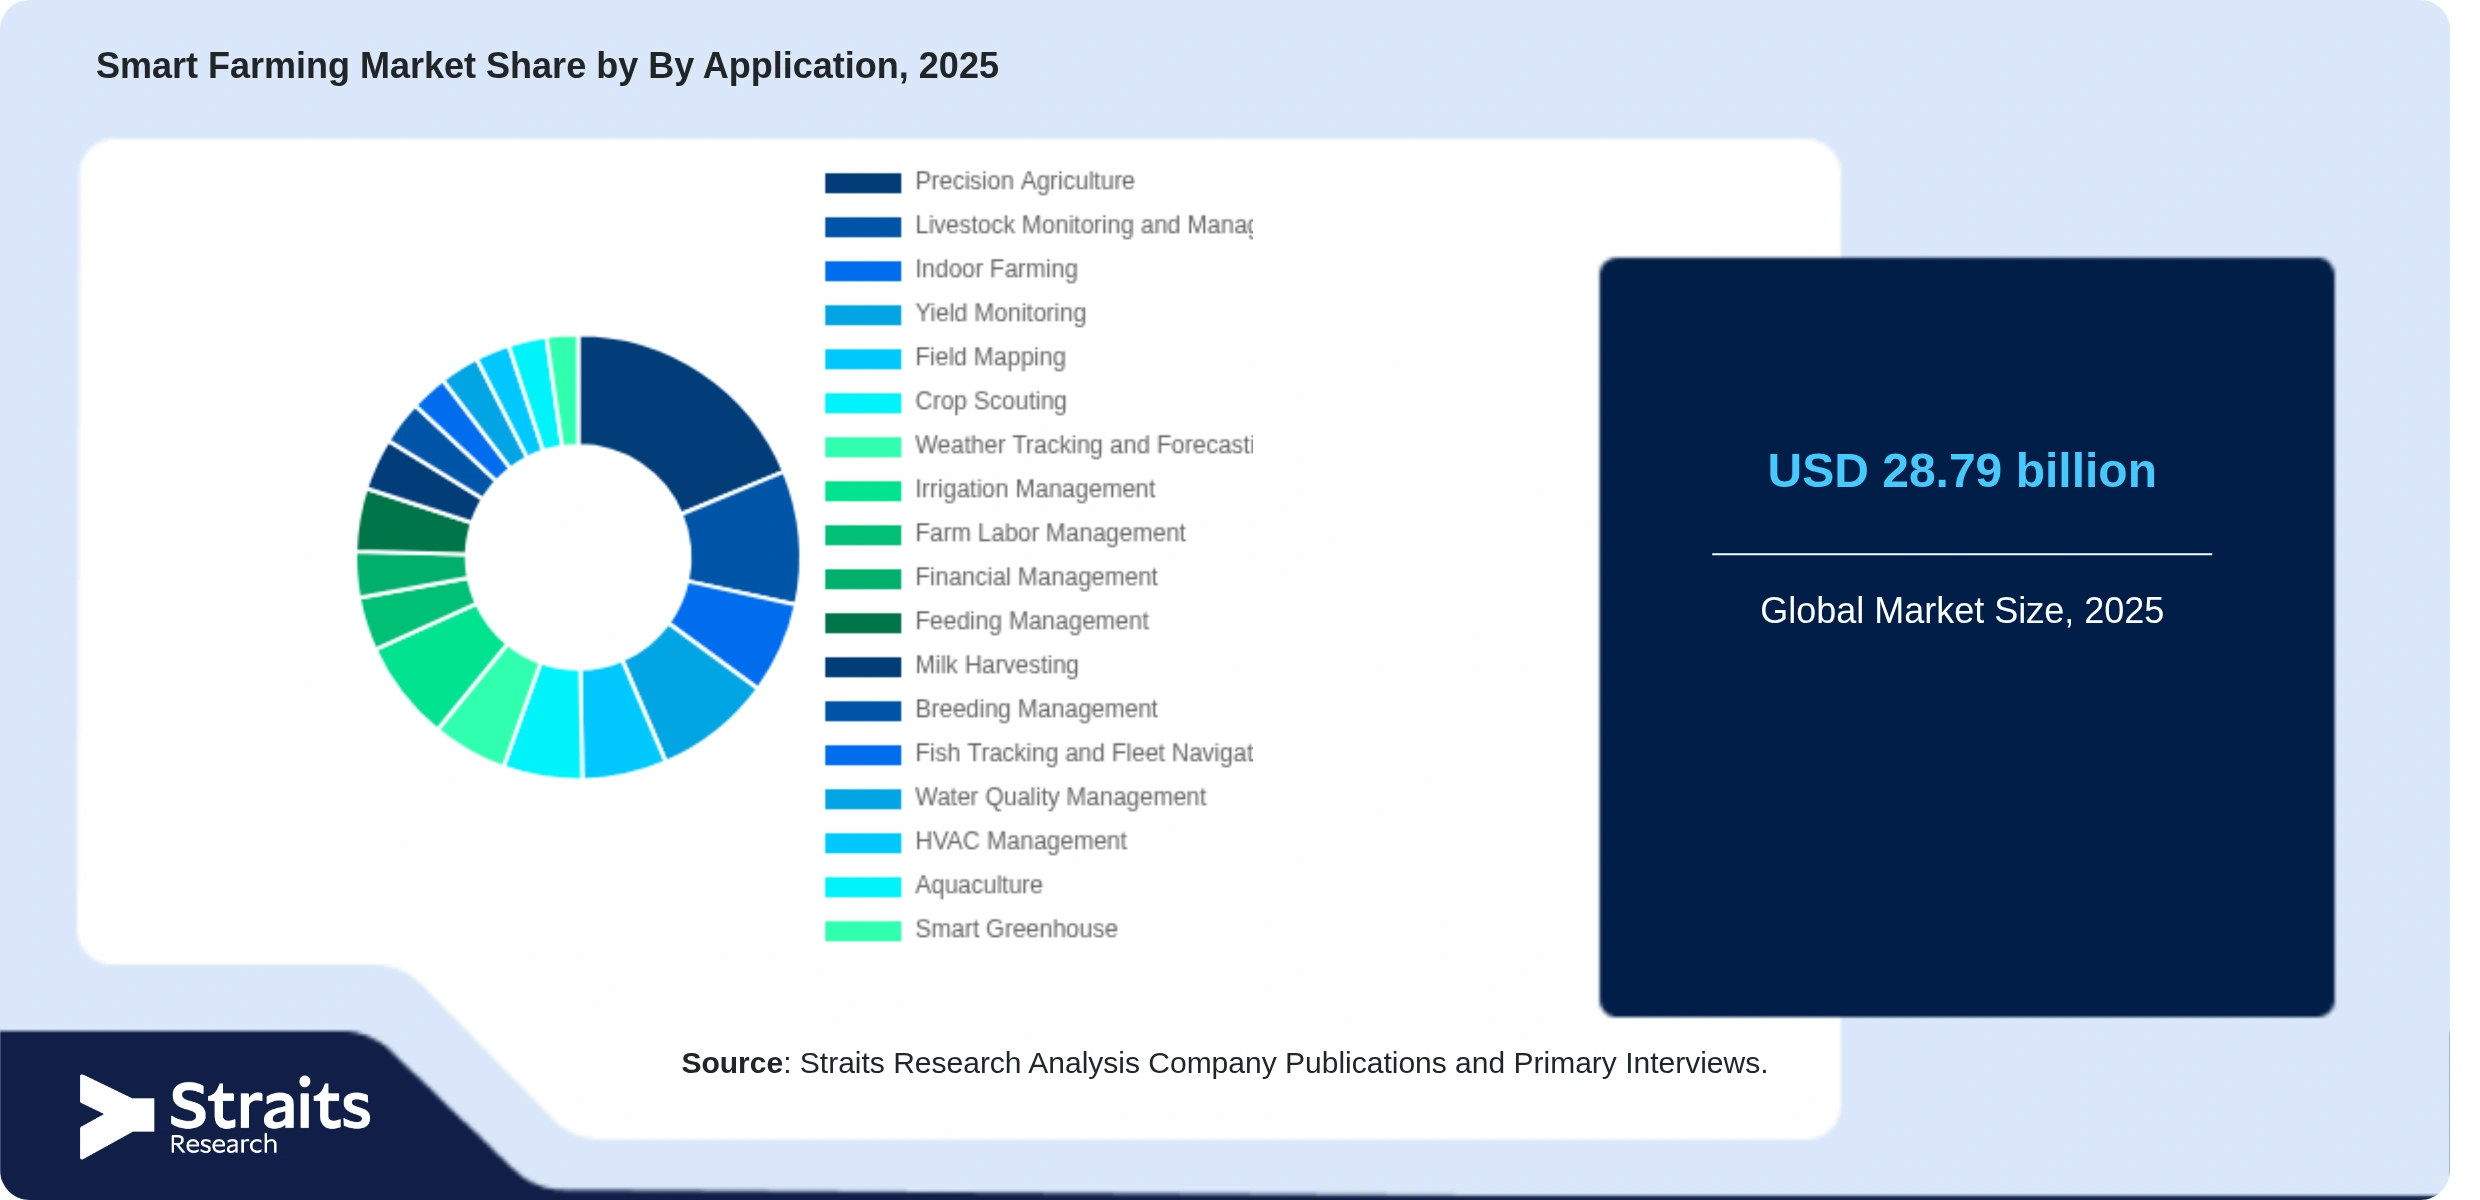Select the Aquaculture legend label
The height and width of the screenshot is (1200, 2480).
point(978,885)
